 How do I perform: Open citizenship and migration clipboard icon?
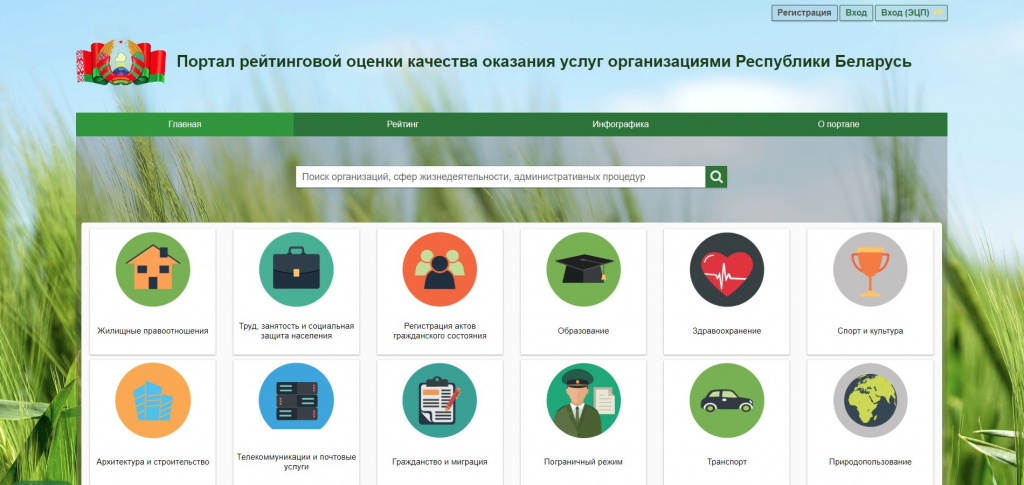[x=439, y=400]
